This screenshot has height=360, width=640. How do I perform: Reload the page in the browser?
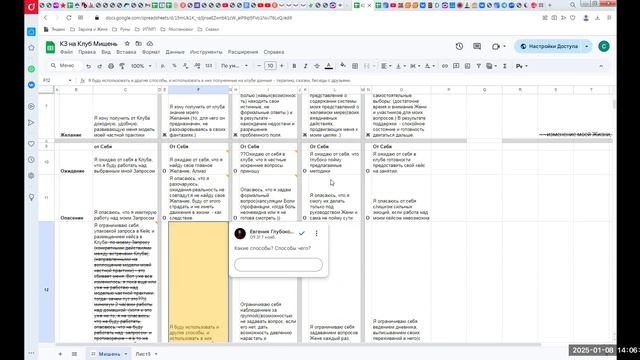pos(69,18)
